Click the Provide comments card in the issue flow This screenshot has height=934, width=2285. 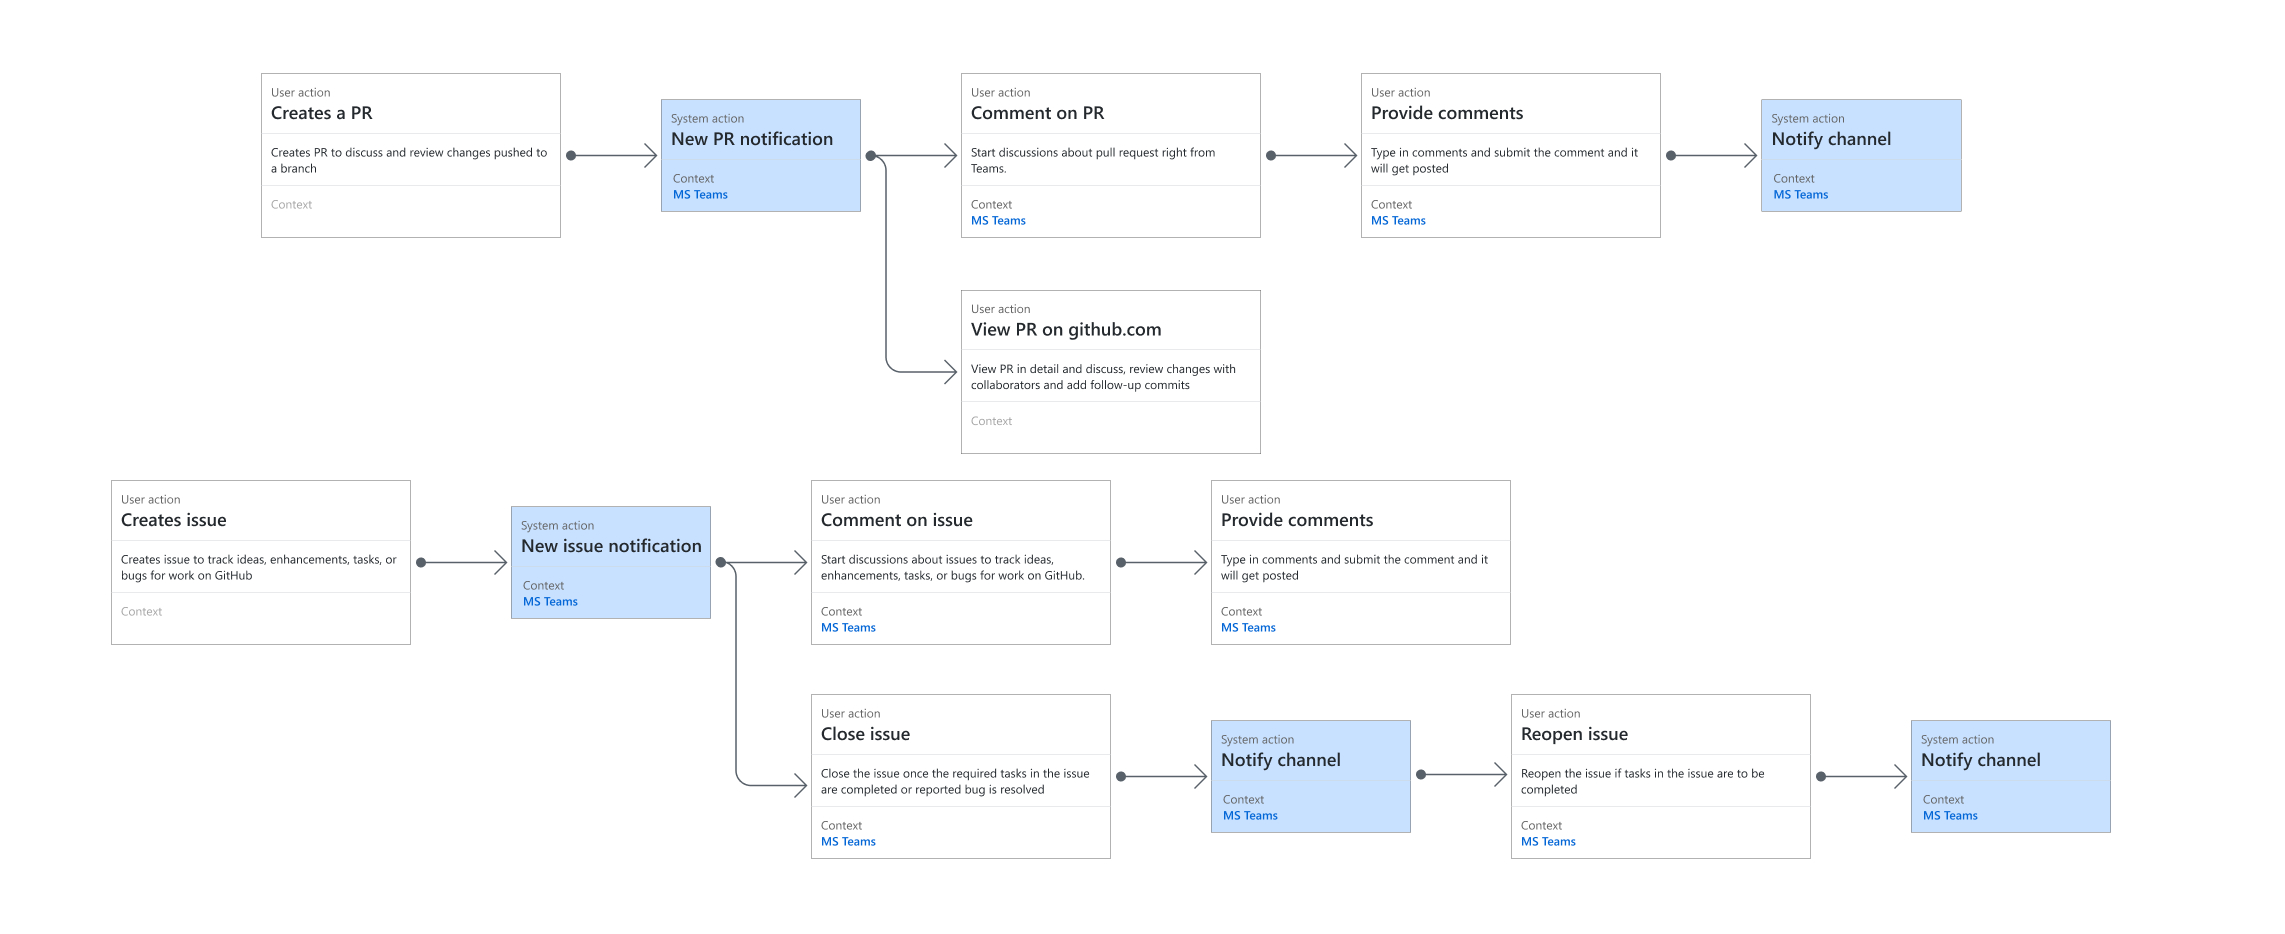pyautogui.click(x=1360, y=562)
